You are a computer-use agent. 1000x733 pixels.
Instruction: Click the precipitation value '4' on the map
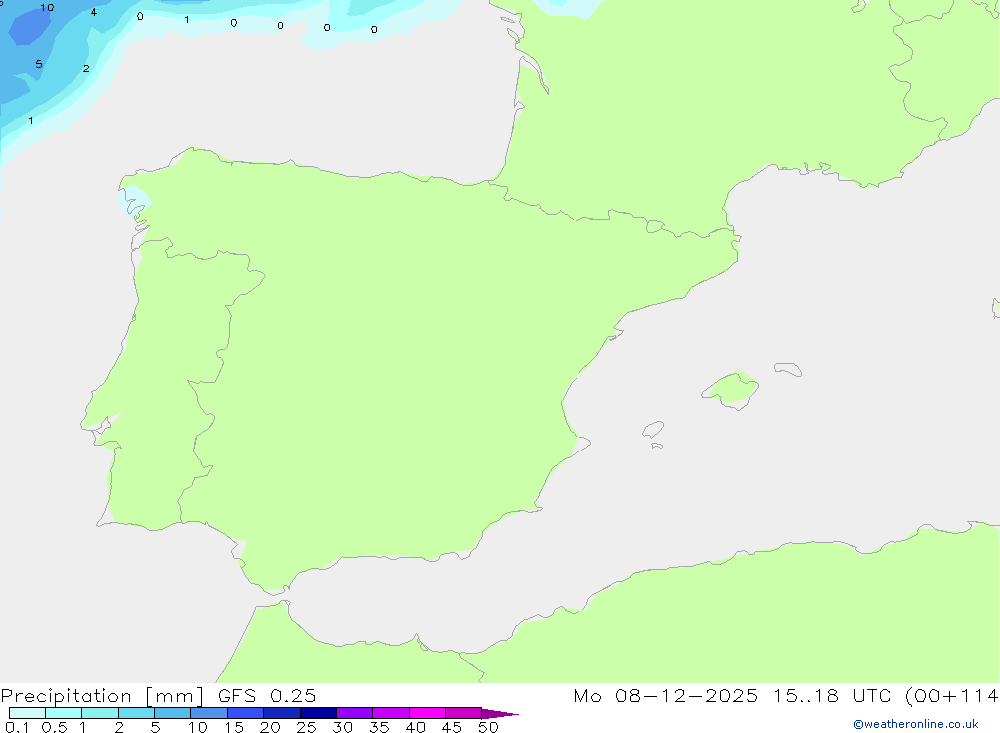[x=94, y=12]
